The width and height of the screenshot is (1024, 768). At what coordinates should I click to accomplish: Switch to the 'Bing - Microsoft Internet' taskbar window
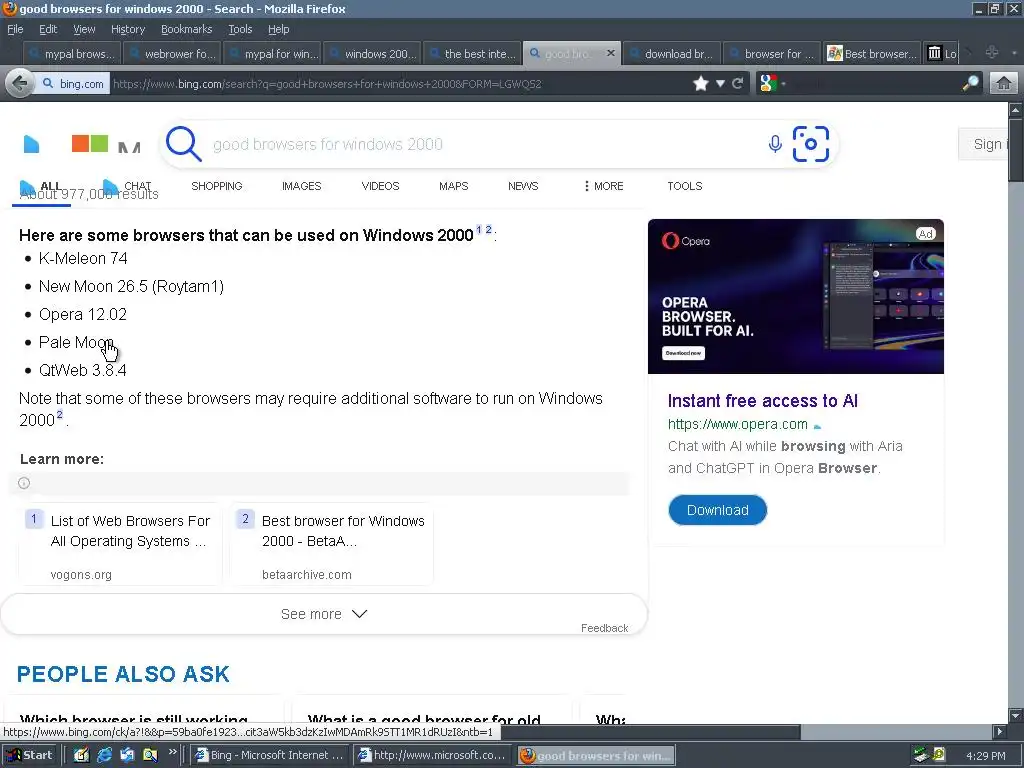click(x=270, y=755)
